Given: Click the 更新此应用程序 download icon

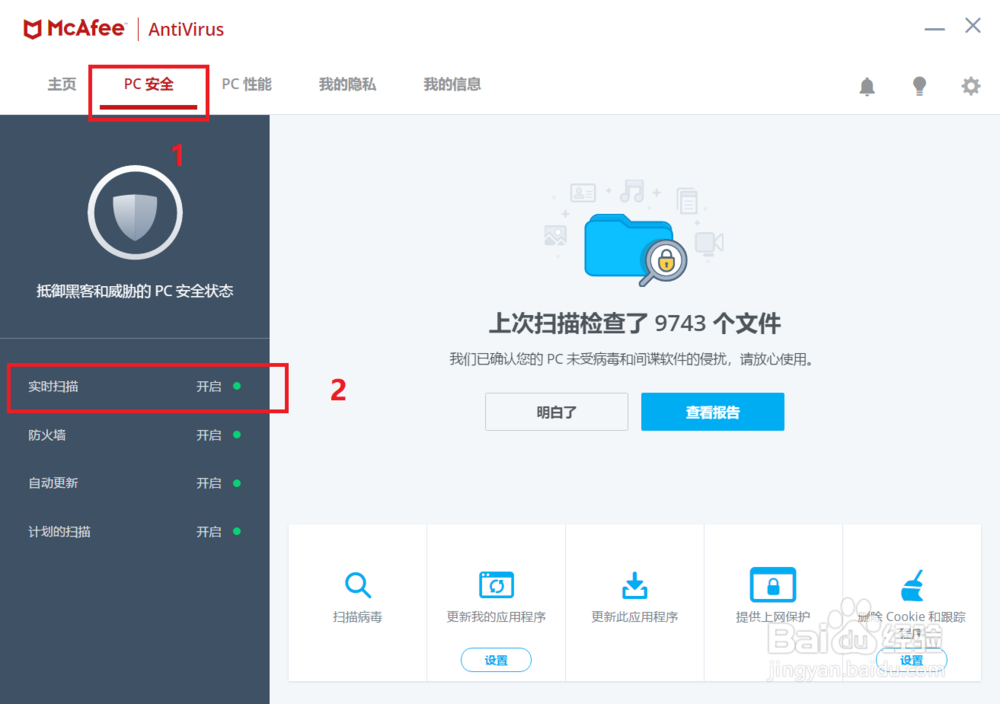Looking at the screenshot, I should tap(634, 585).
